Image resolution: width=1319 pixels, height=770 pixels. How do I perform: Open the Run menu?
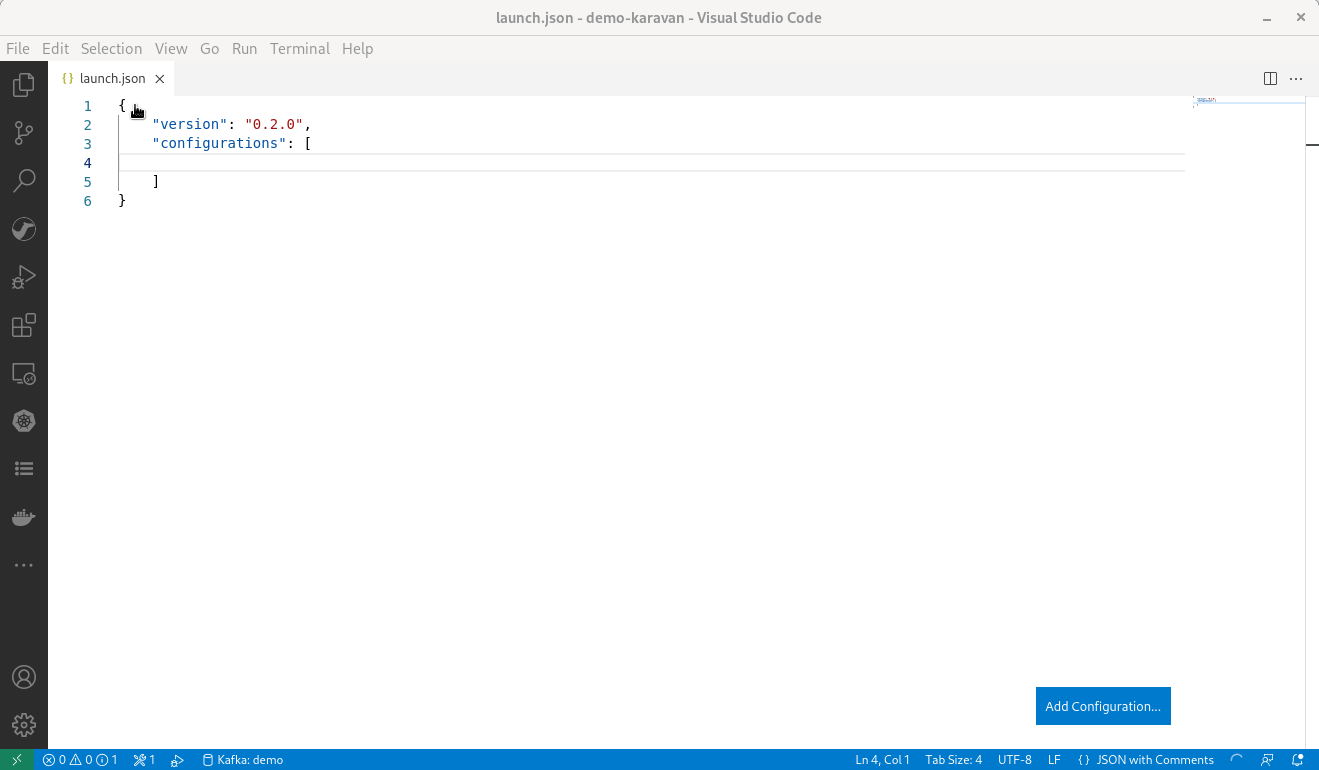[x=244, y=48]
